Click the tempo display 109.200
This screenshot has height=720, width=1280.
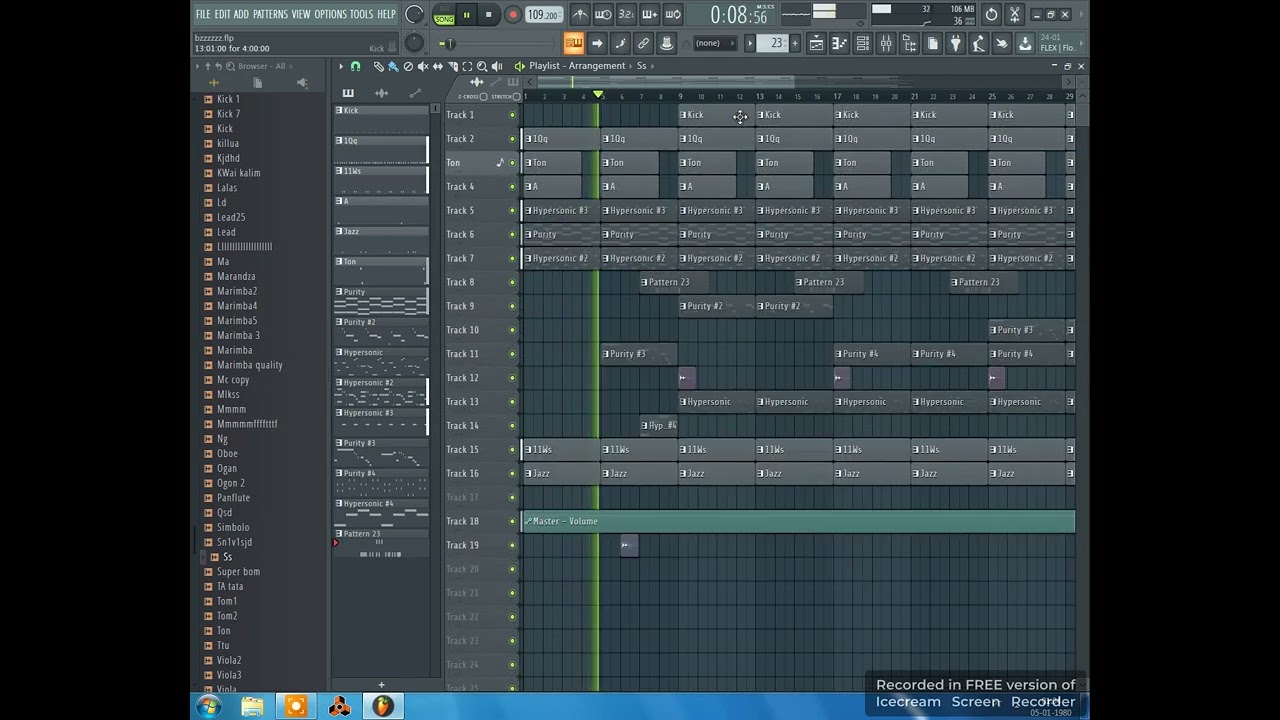click(544, 15)
